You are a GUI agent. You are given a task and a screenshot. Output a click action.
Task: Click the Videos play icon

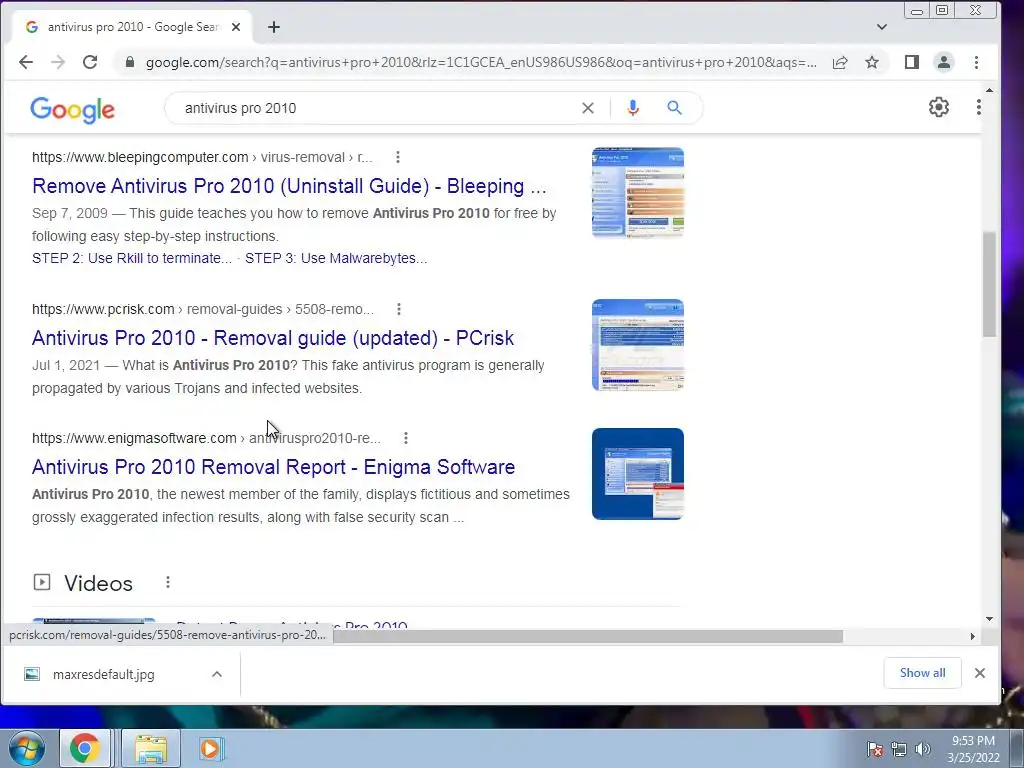click(x=42, y=582)
